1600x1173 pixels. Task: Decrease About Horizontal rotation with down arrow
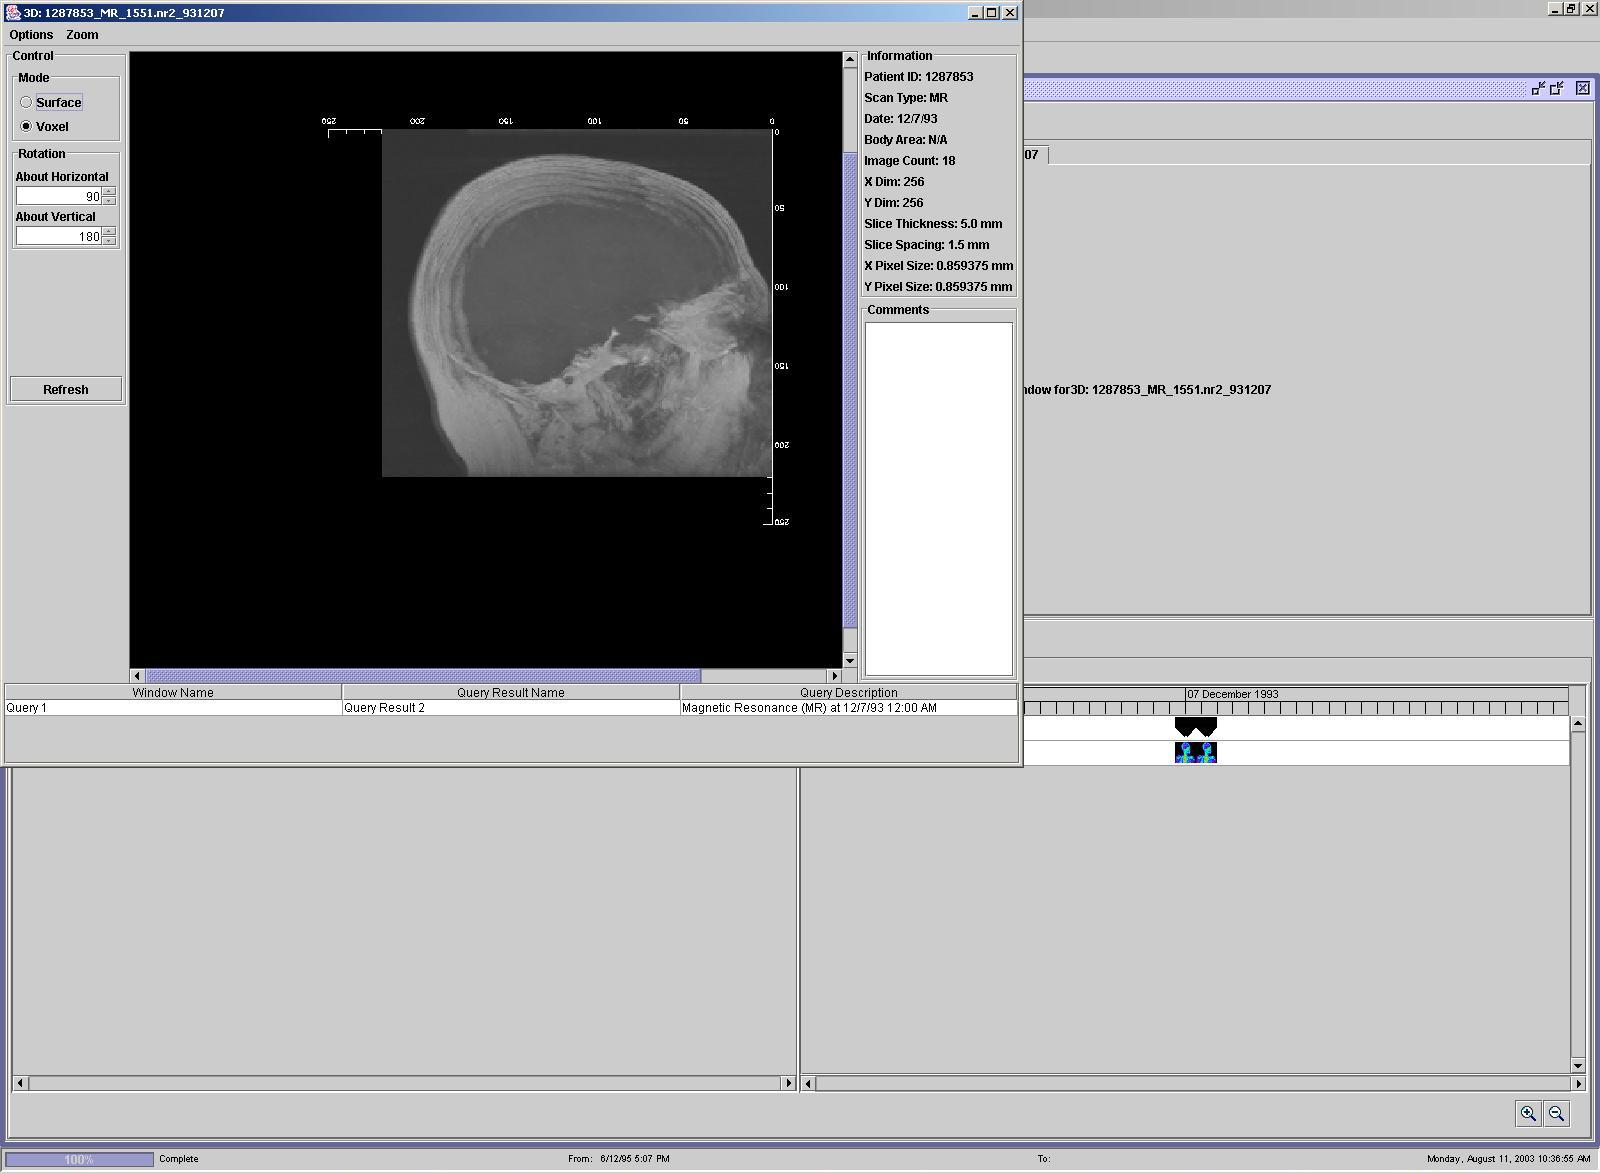(109, 201)
